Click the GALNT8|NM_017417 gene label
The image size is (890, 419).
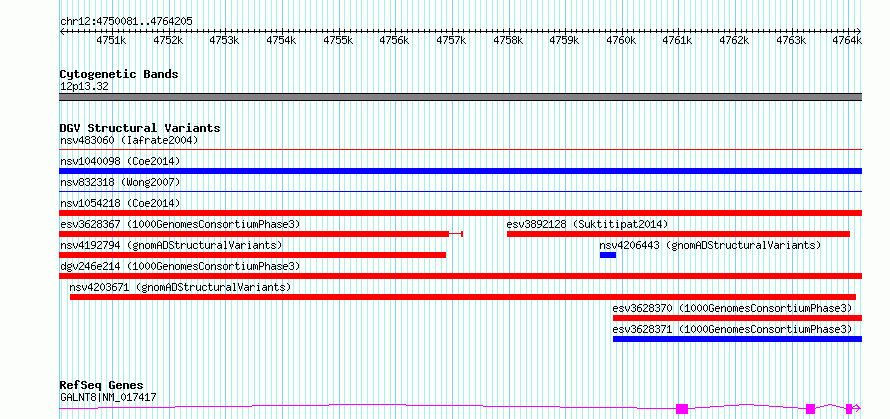tap(108, 397)
